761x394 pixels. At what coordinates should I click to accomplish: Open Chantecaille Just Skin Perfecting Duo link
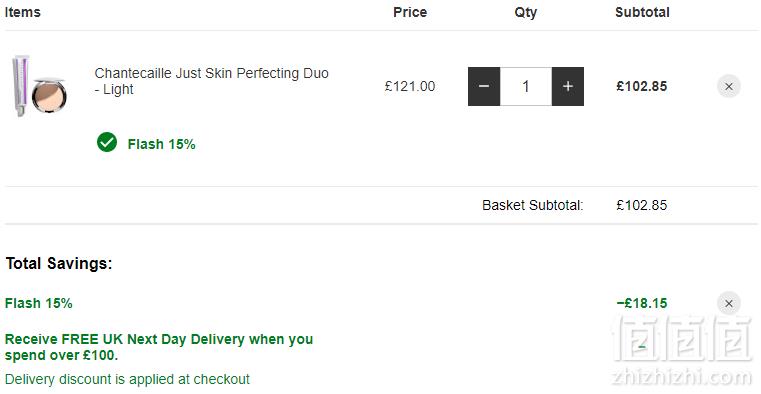[212, 81]
